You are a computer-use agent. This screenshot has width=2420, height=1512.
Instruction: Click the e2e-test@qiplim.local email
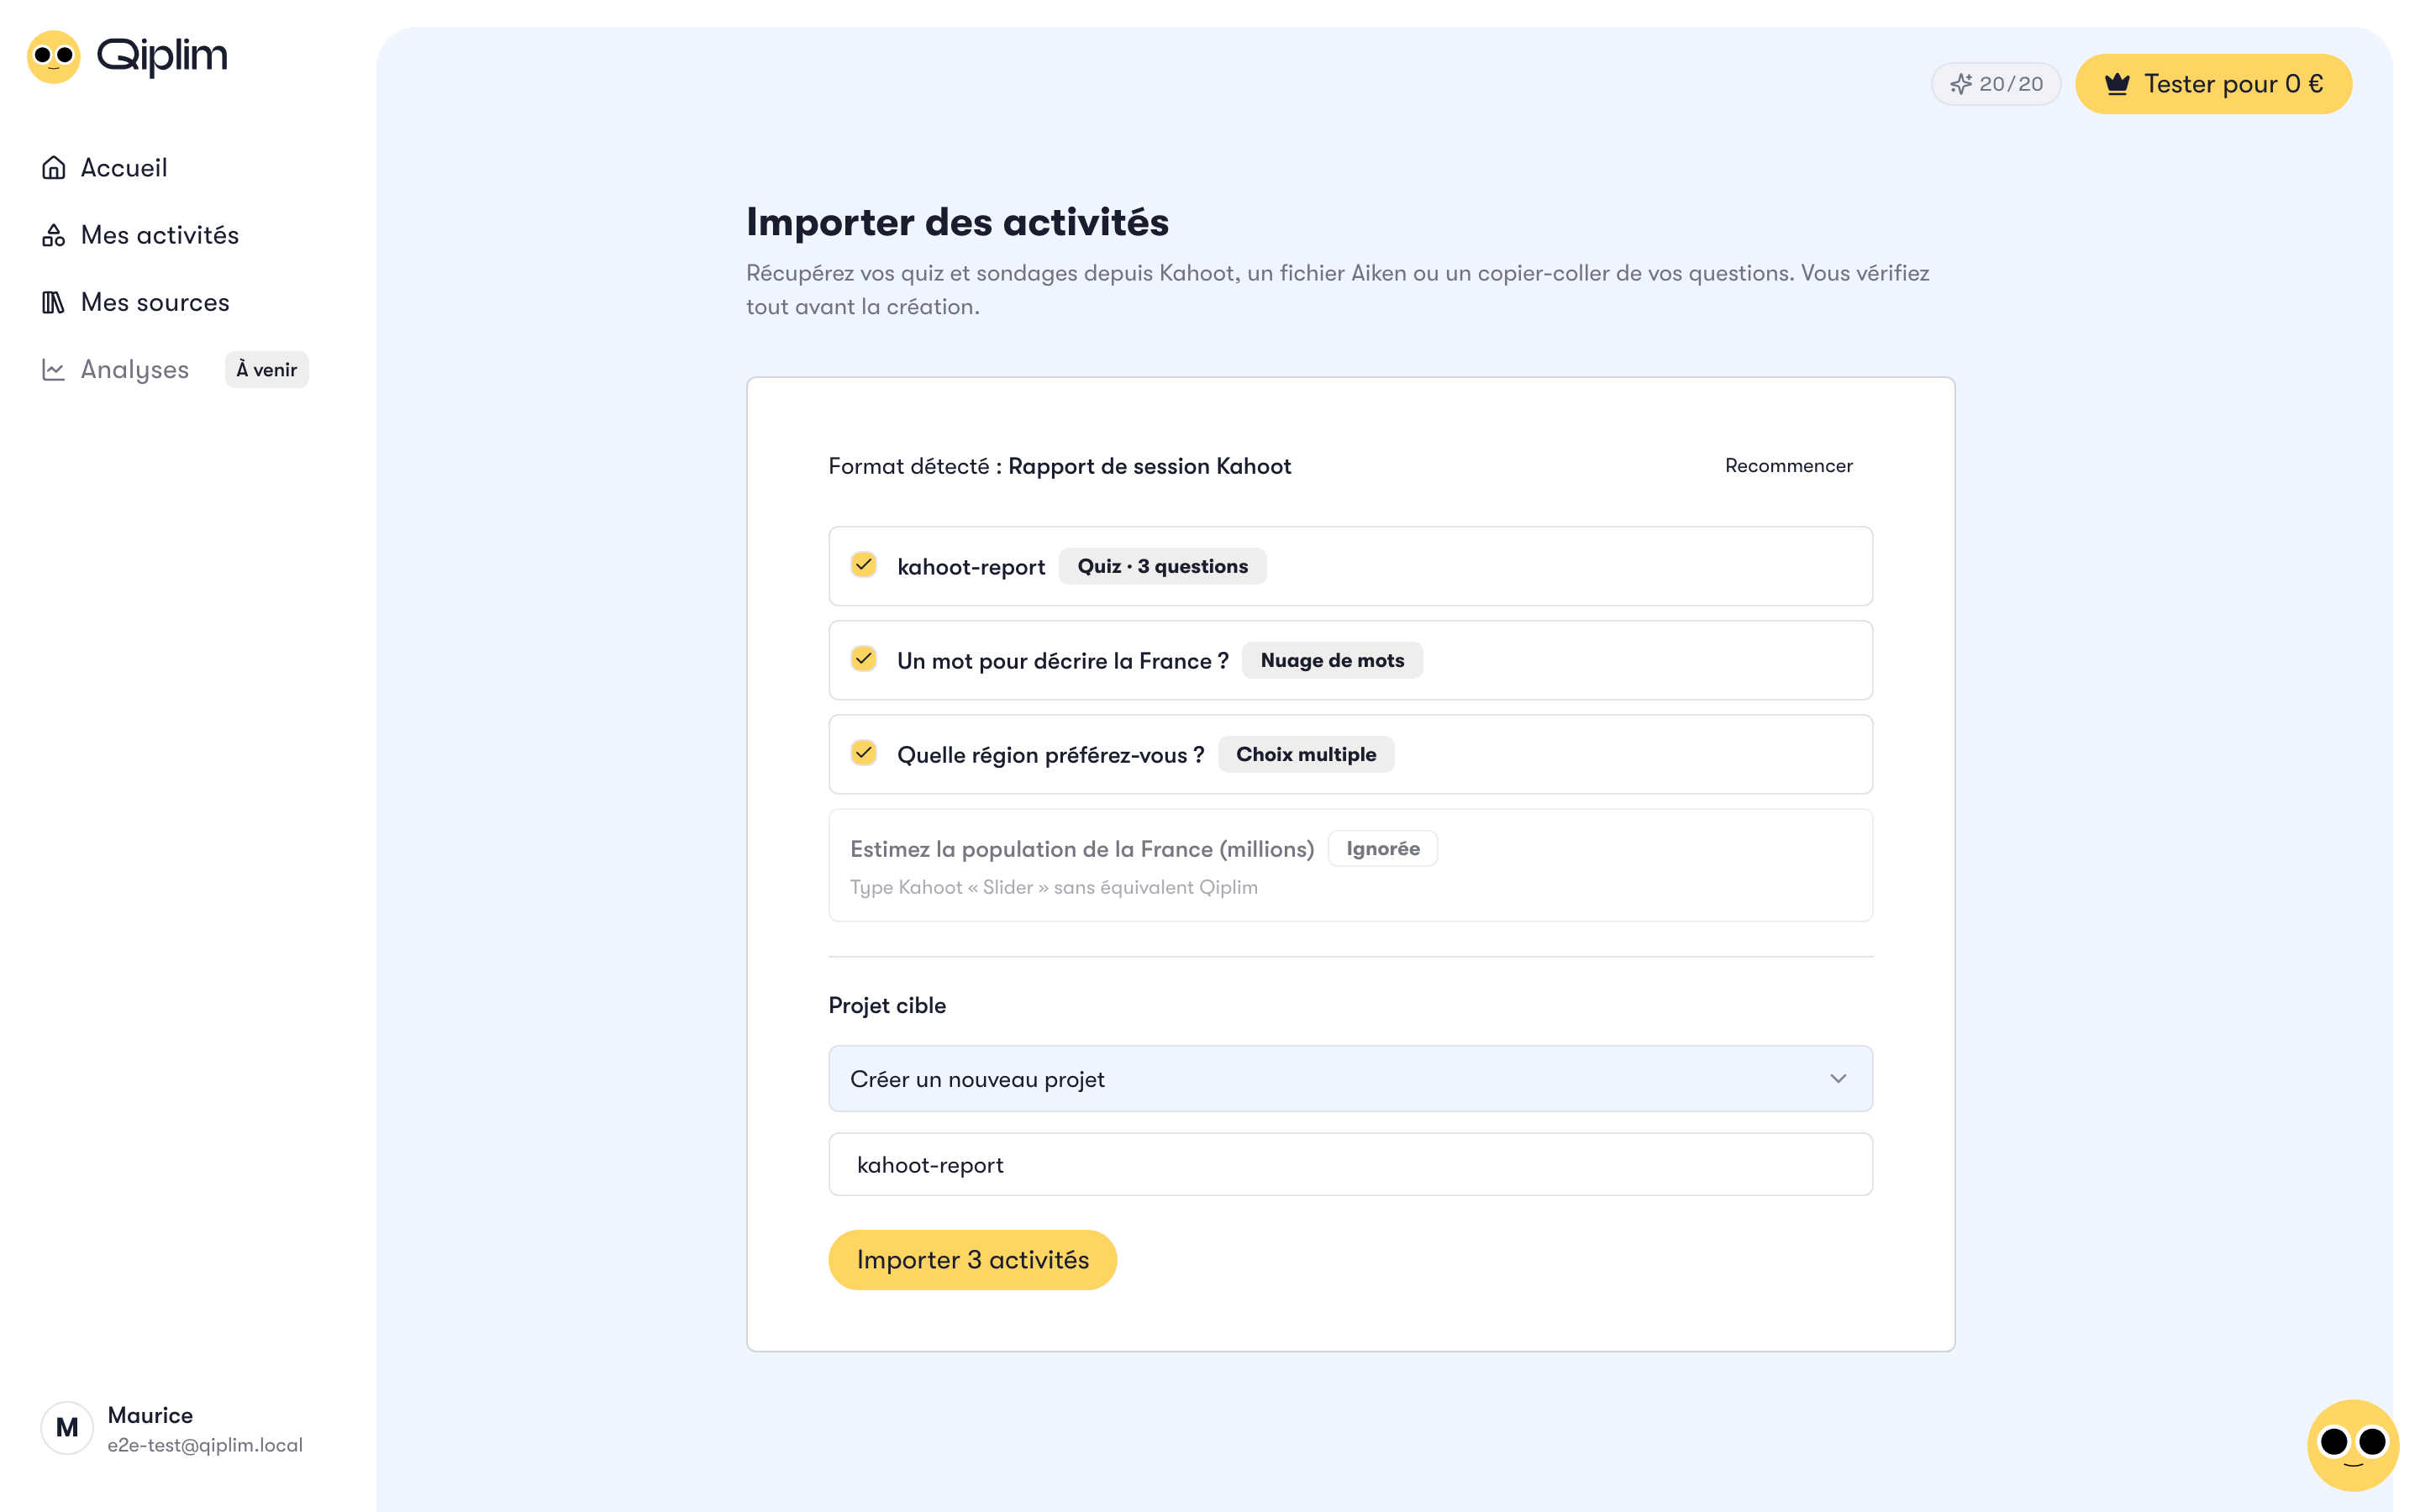[205, 1445]
